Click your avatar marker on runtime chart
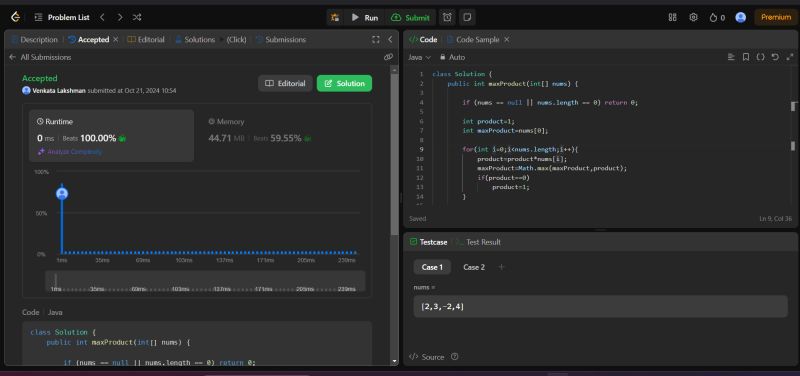Image resolution: width=800 pixels, height=376 pixels. point(62,194)
